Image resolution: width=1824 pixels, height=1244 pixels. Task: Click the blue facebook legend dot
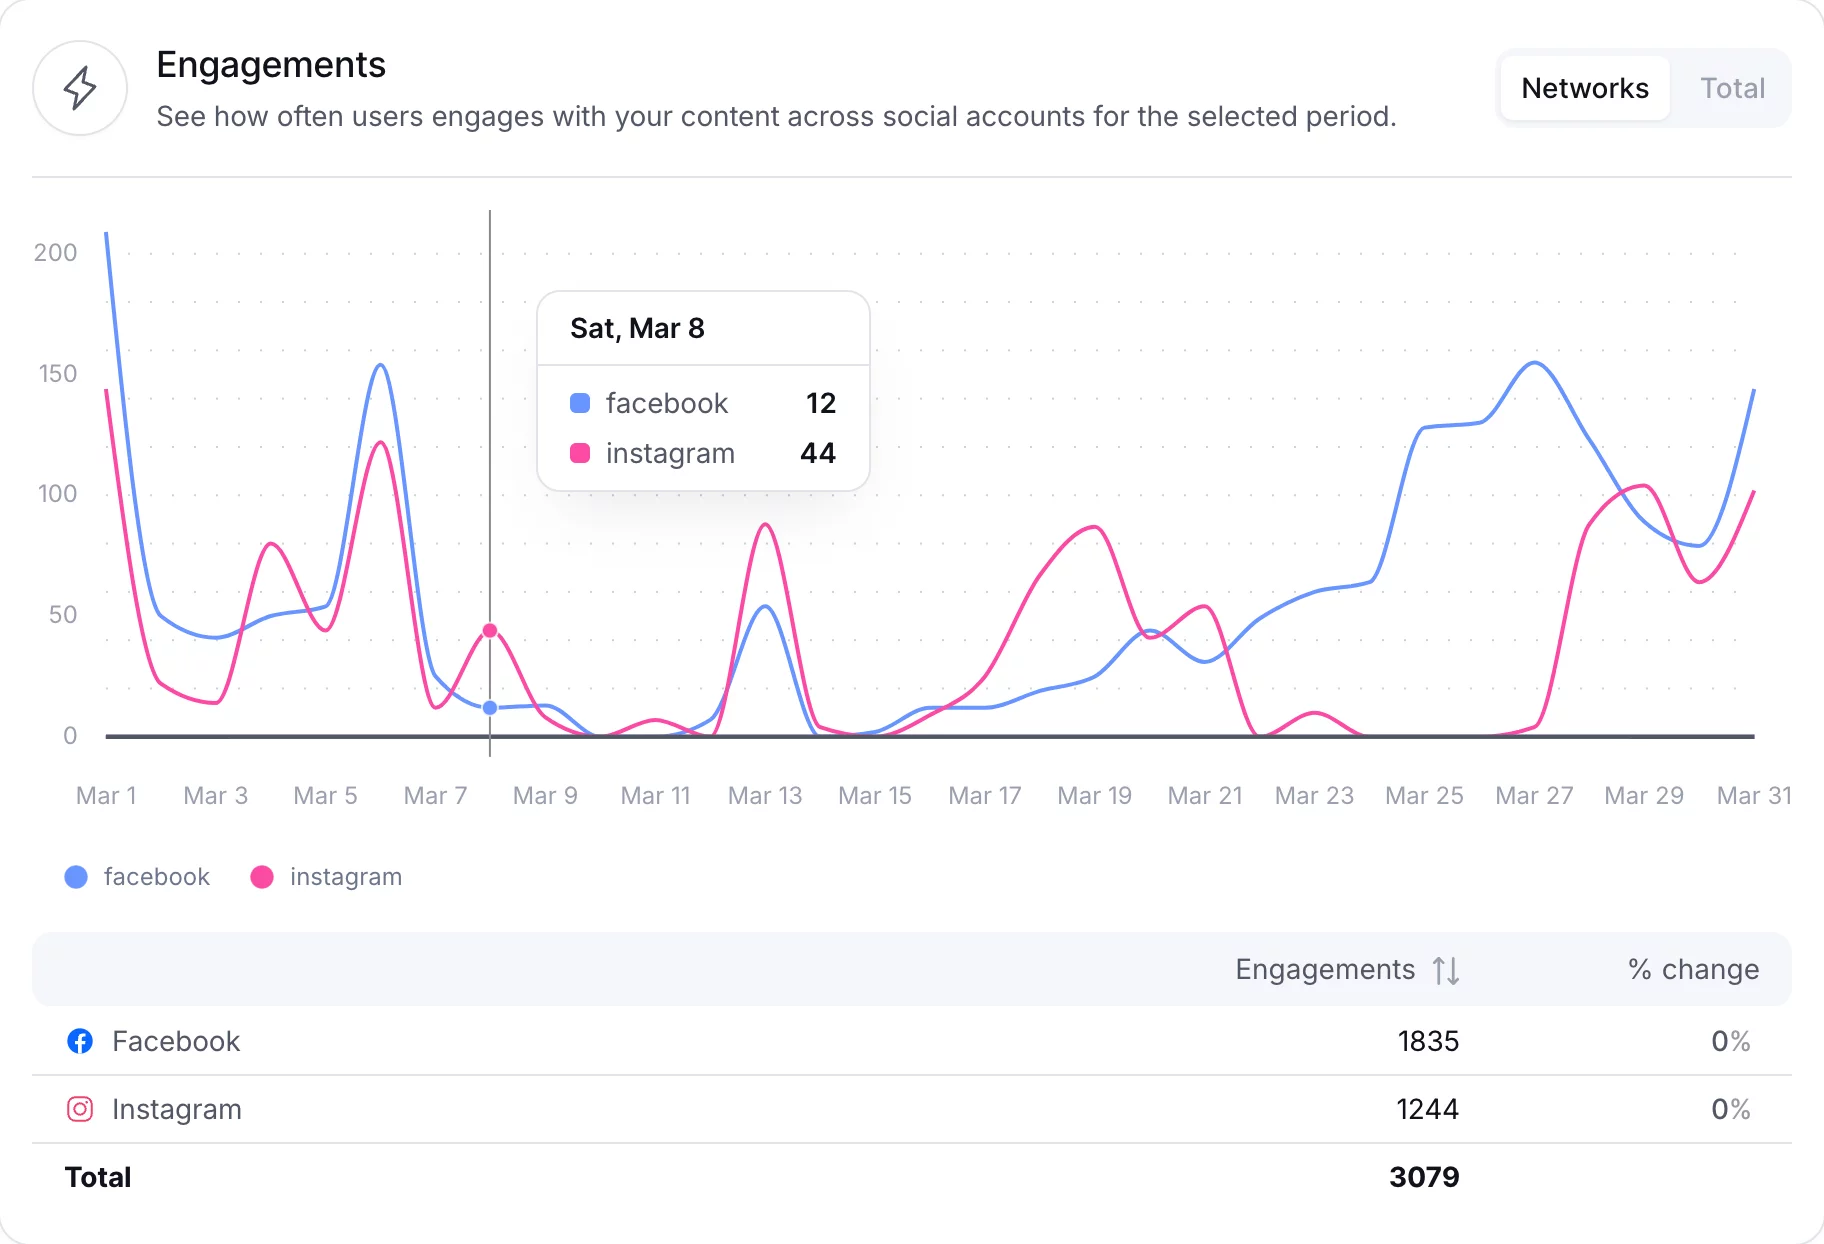tap(75, 877)
